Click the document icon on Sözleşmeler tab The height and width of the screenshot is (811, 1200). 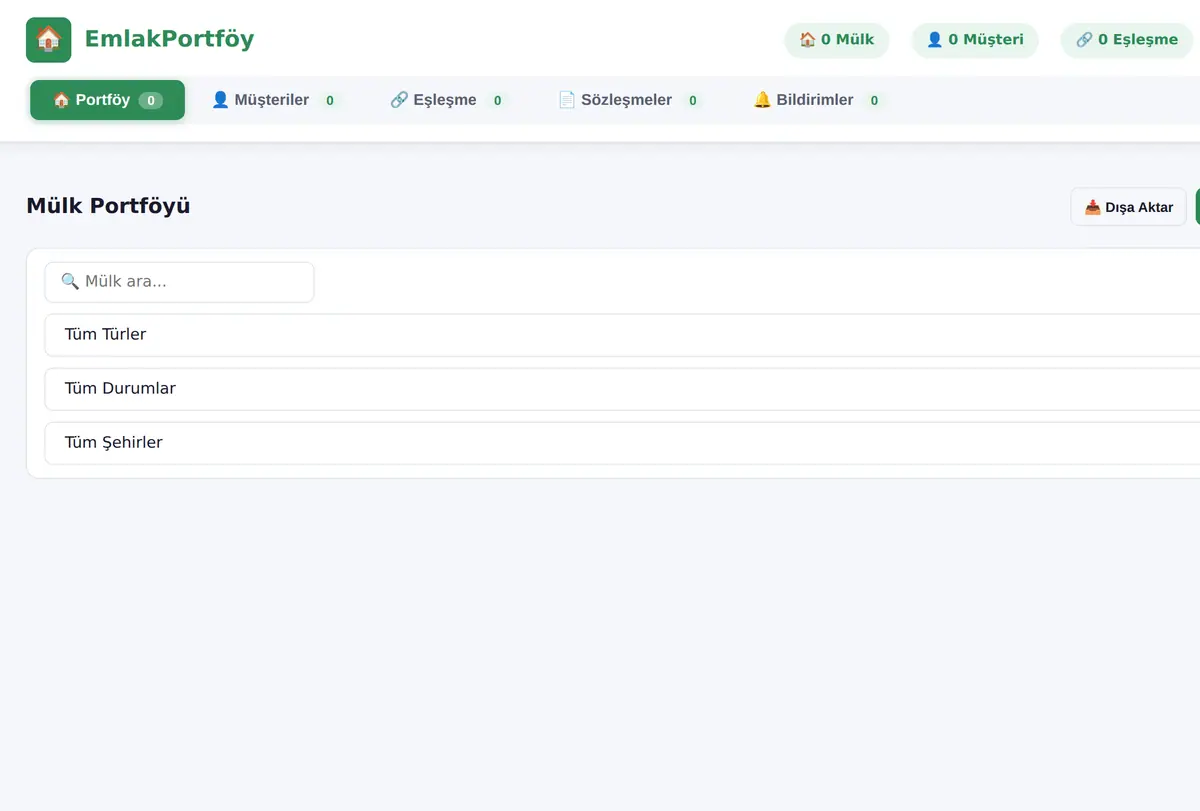coord(567,100)
